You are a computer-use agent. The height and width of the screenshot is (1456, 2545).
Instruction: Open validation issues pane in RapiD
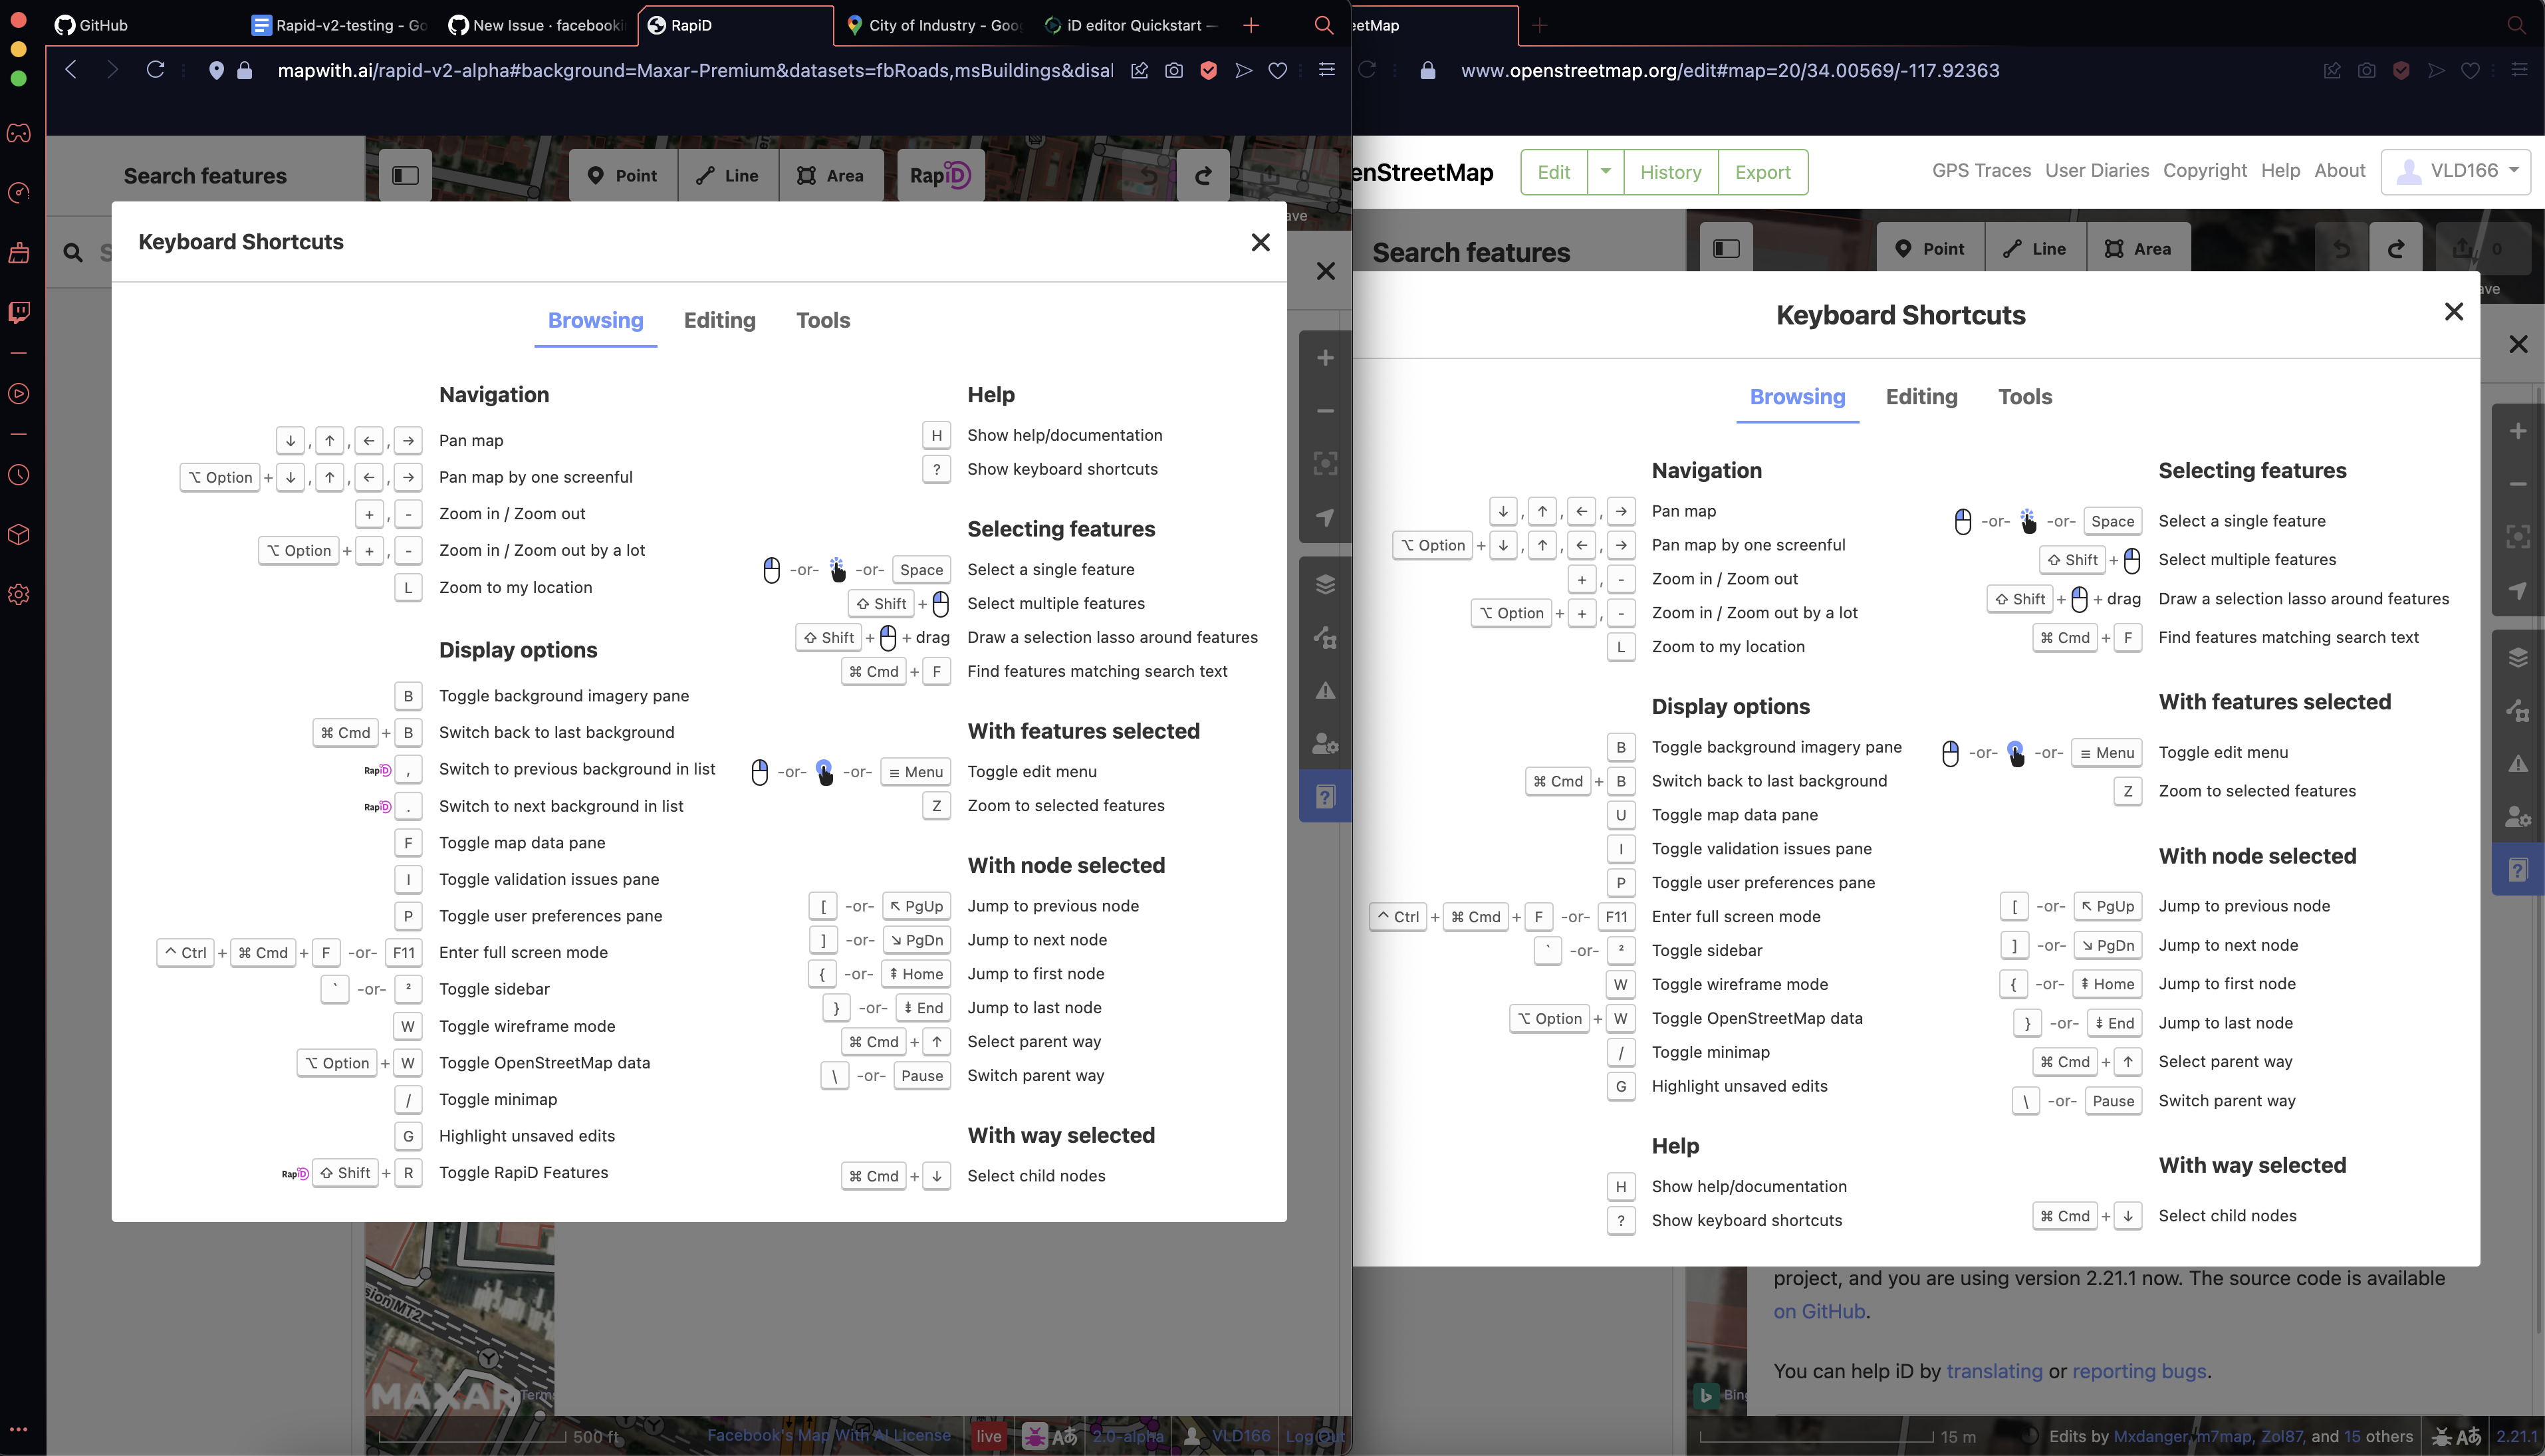pos(1325,690)
